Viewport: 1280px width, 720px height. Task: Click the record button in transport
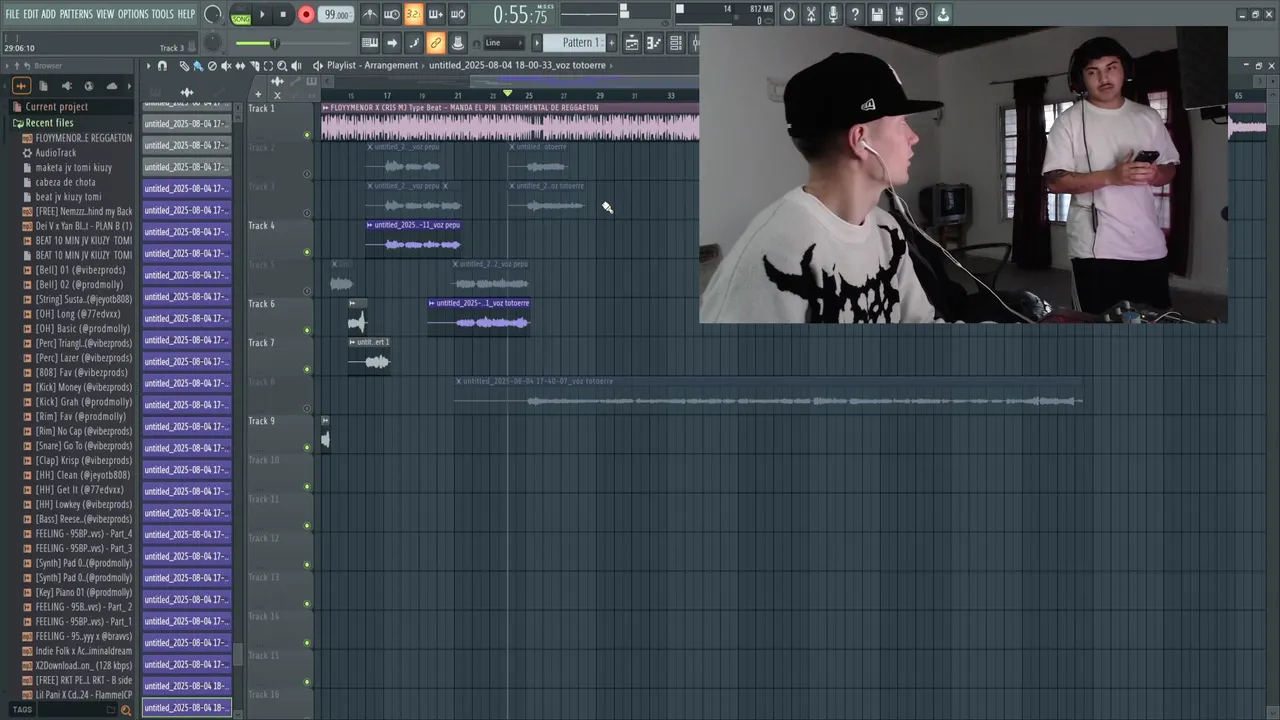[306, 14]
